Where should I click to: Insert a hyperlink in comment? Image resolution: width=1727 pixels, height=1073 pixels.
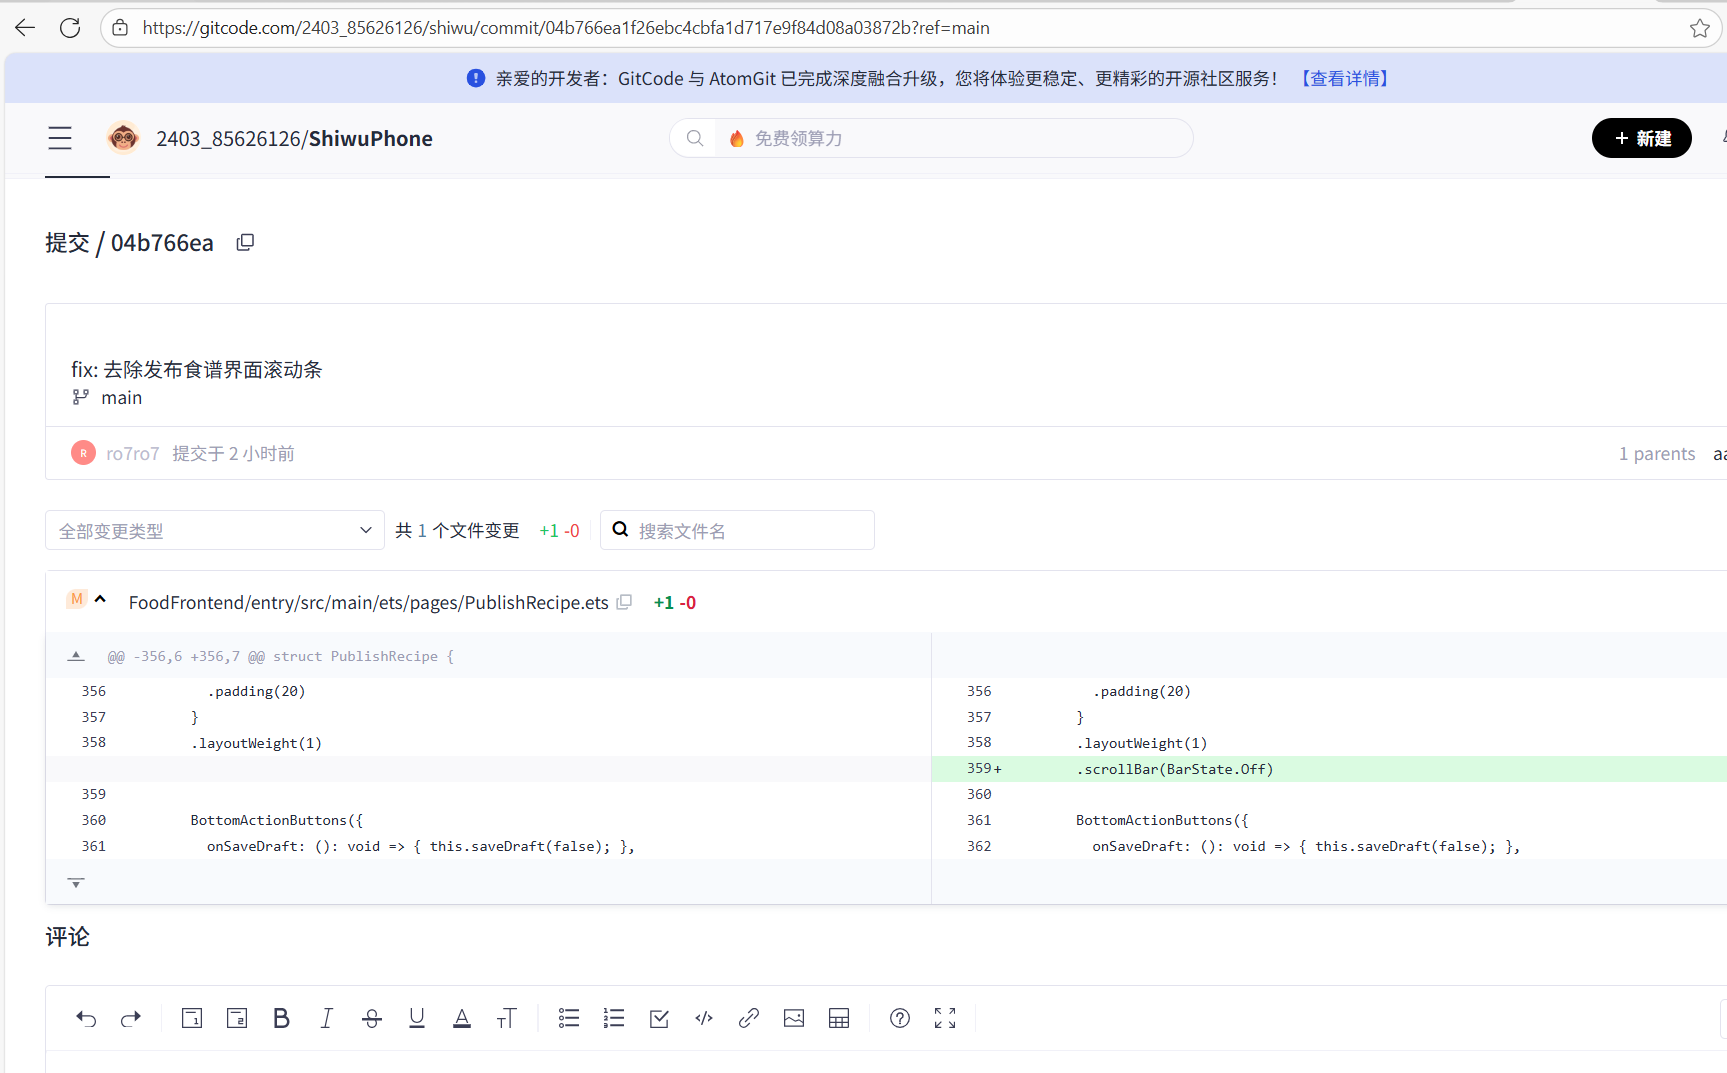click(749, 1018)
